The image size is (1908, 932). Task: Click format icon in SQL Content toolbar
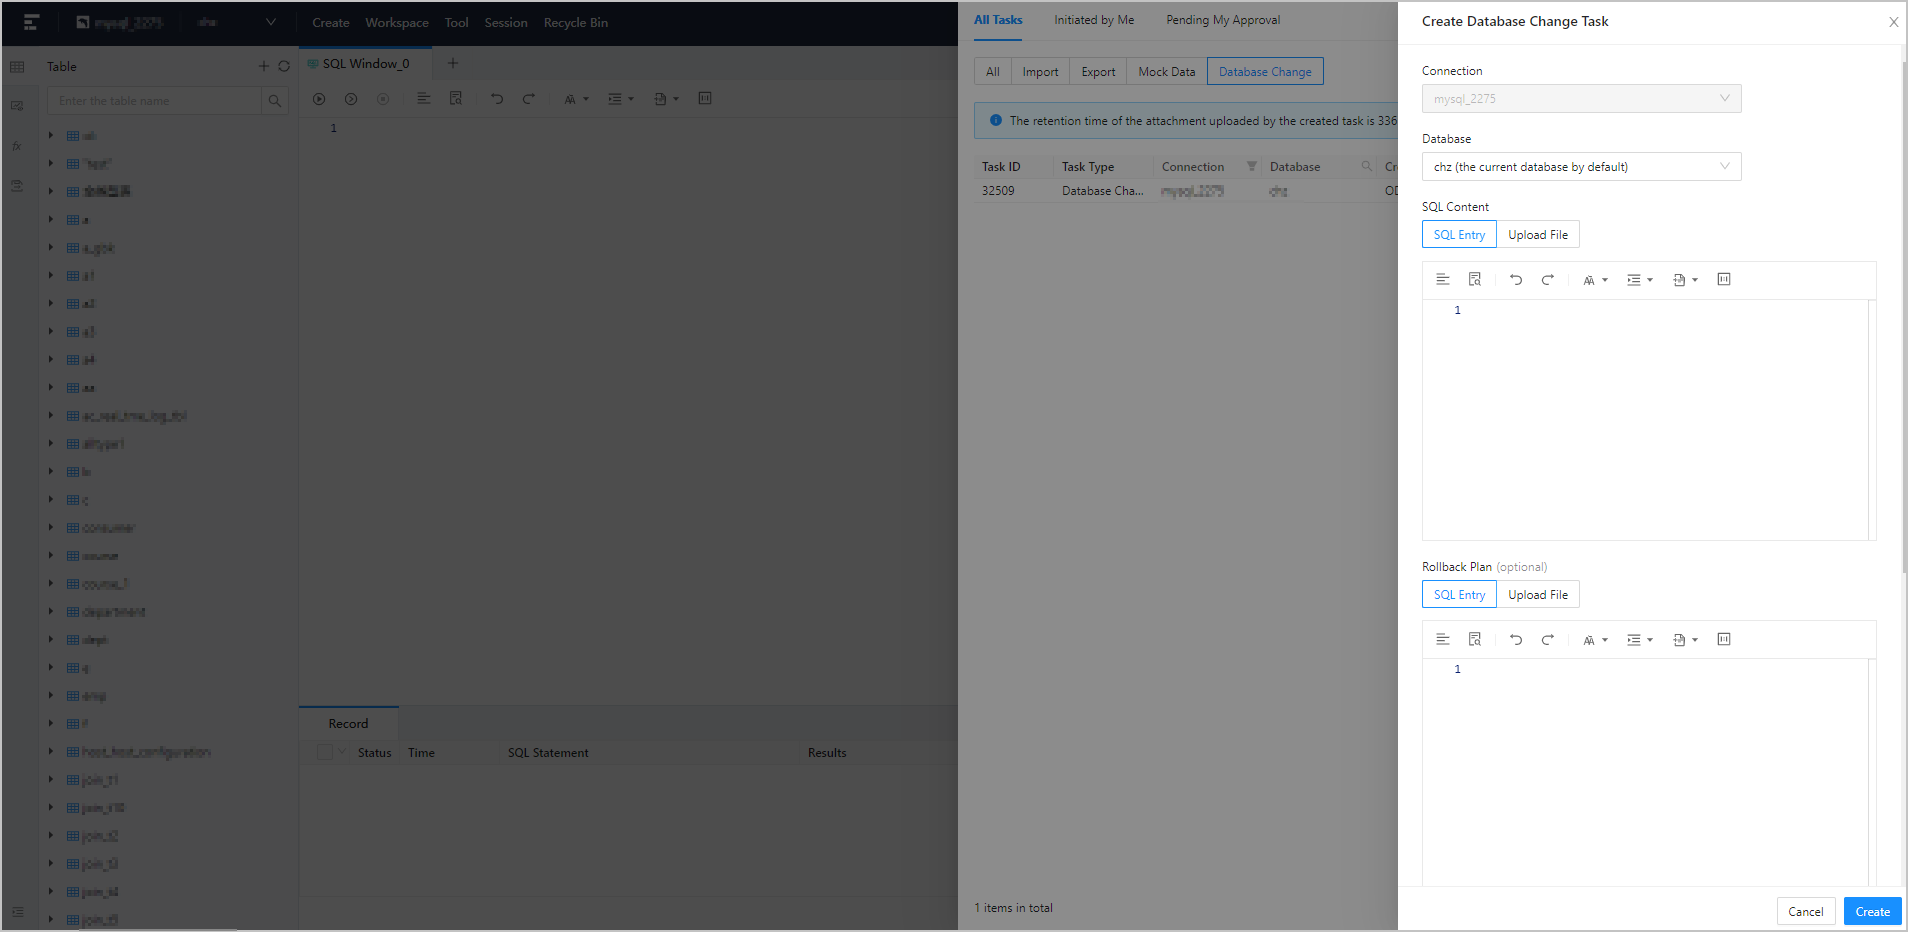click(x=1443, y=280)
